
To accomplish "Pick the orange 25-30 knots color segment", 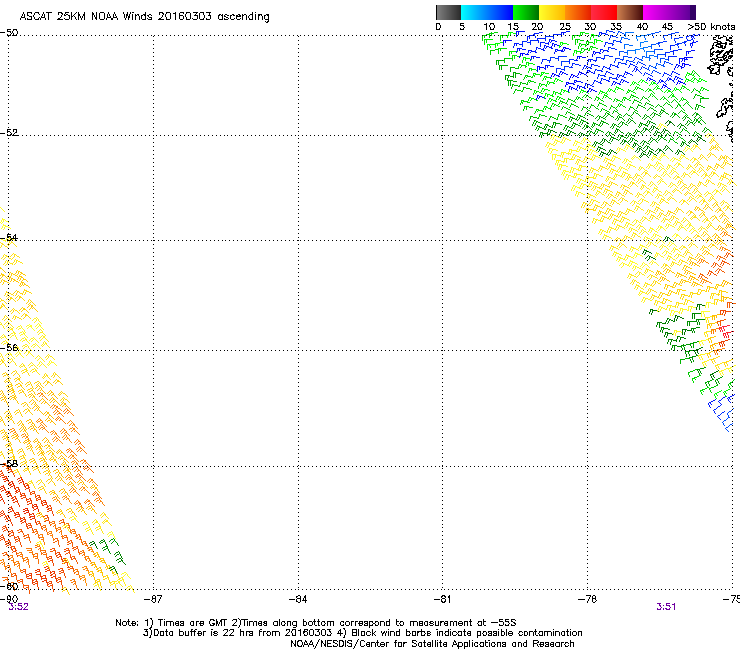I will coord(578,12).
